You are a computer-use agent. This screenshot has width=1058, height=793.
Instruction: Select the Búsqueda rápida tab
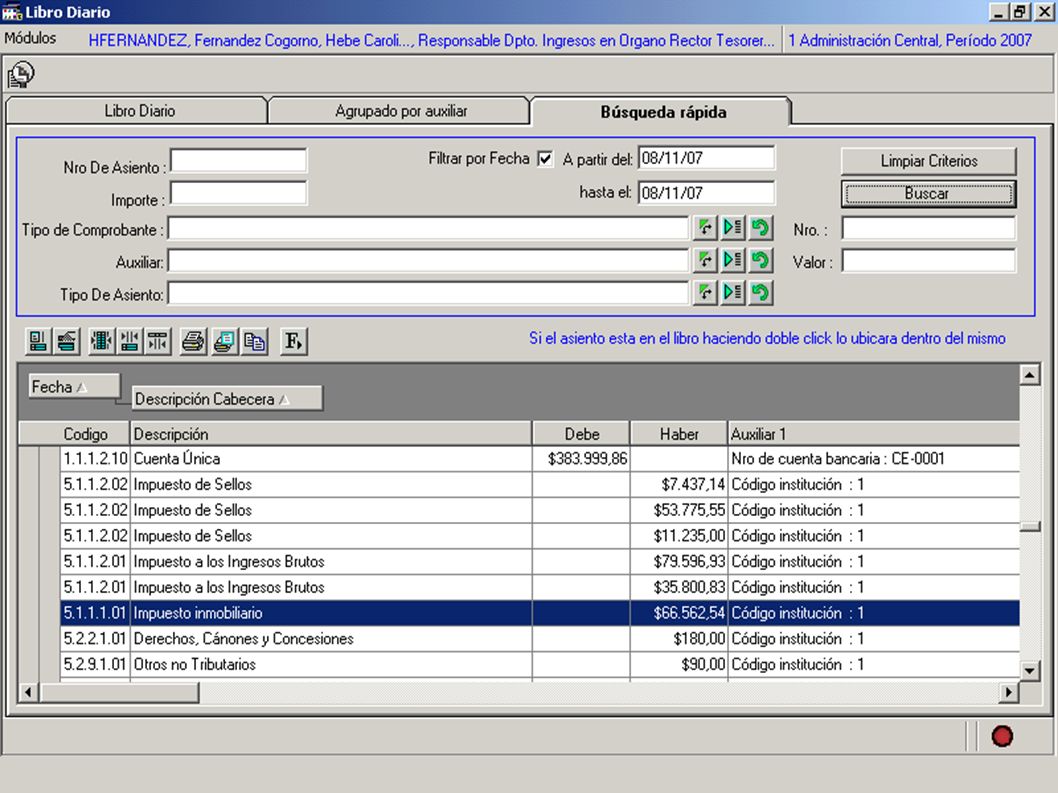[663, 112]
